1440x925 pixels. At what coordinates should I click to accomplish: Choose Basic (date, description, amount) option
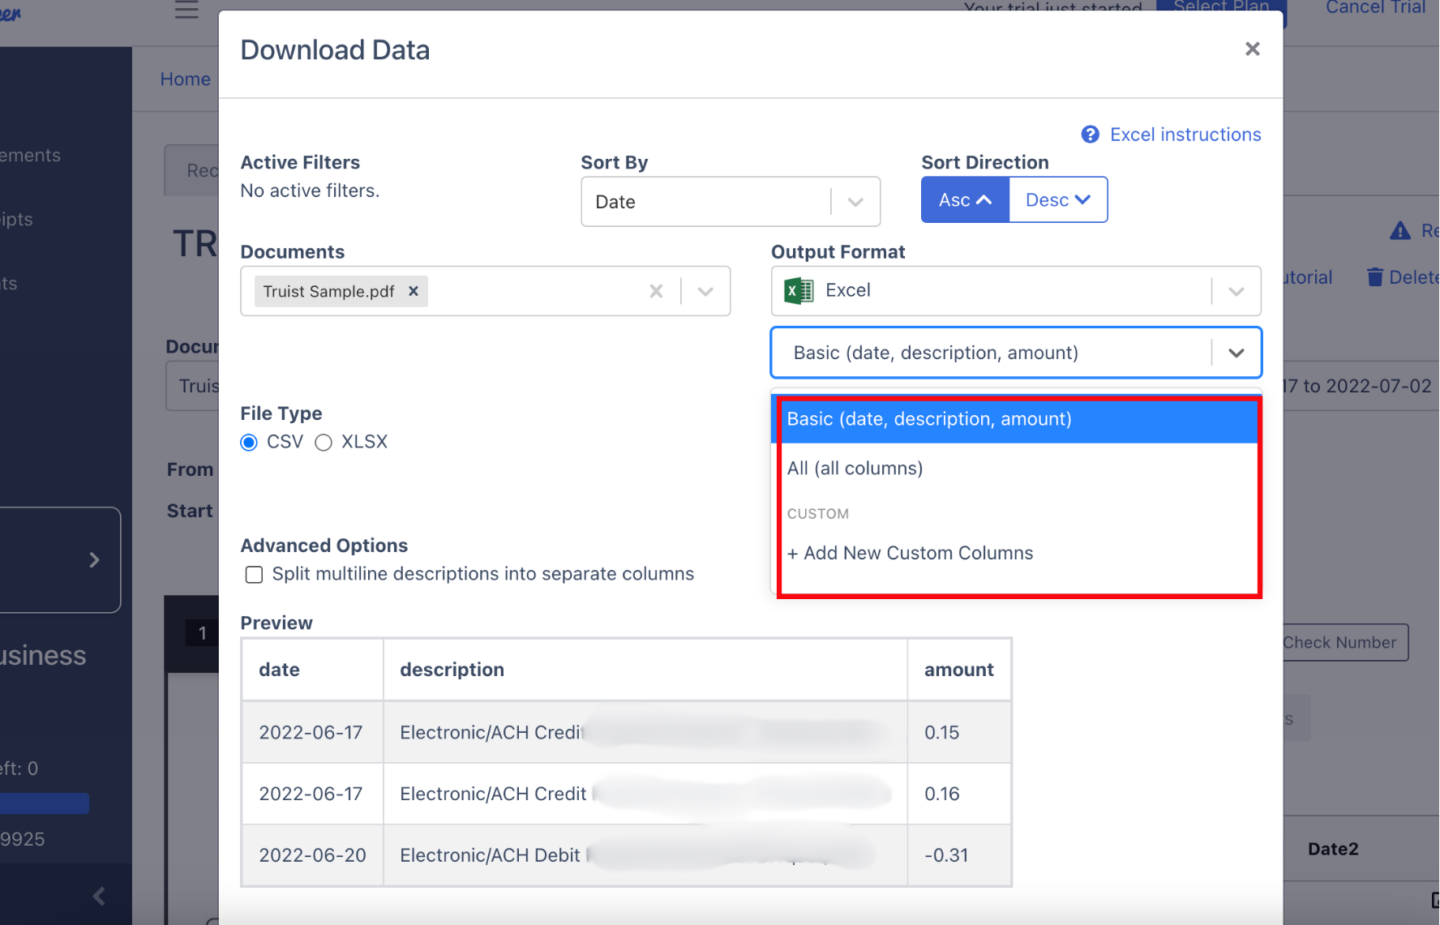pos(1017,420)
